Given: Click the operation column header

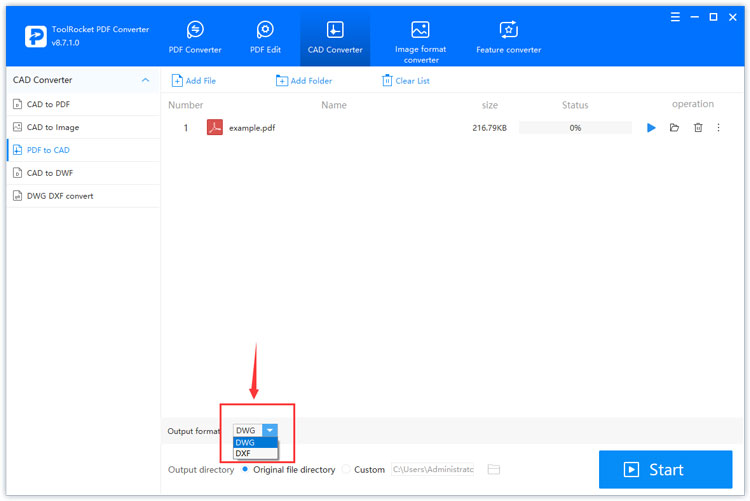Looking at the screenshot, I should pyautogui.click(x=693, y=104).
